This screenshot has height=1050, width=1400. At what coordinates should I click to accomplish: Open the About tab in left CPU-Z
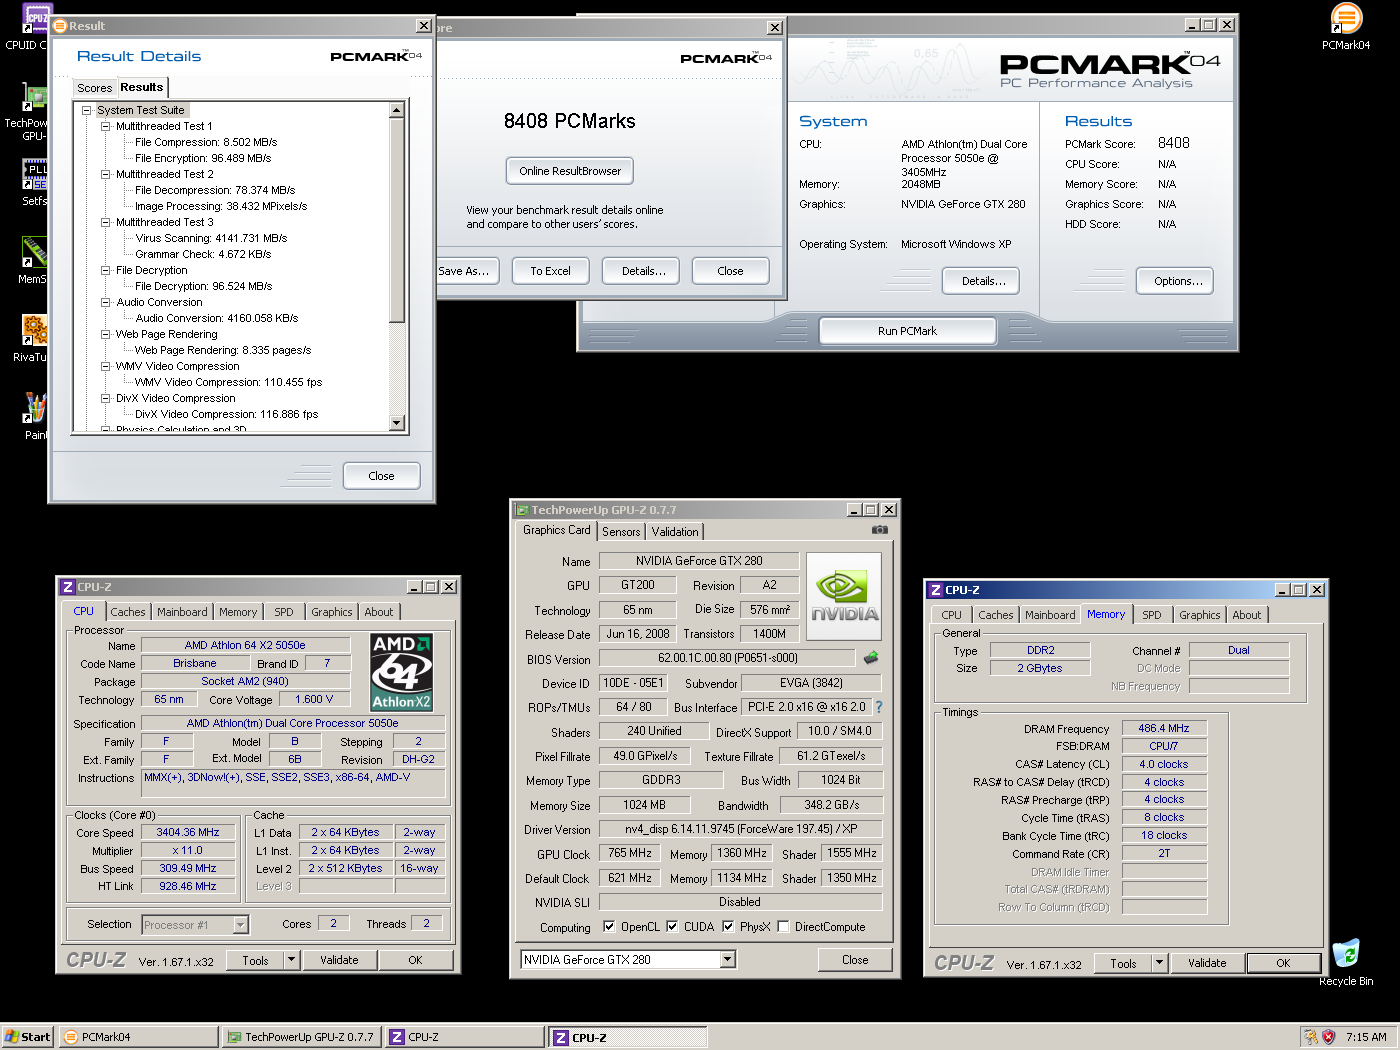coord(378,612)
